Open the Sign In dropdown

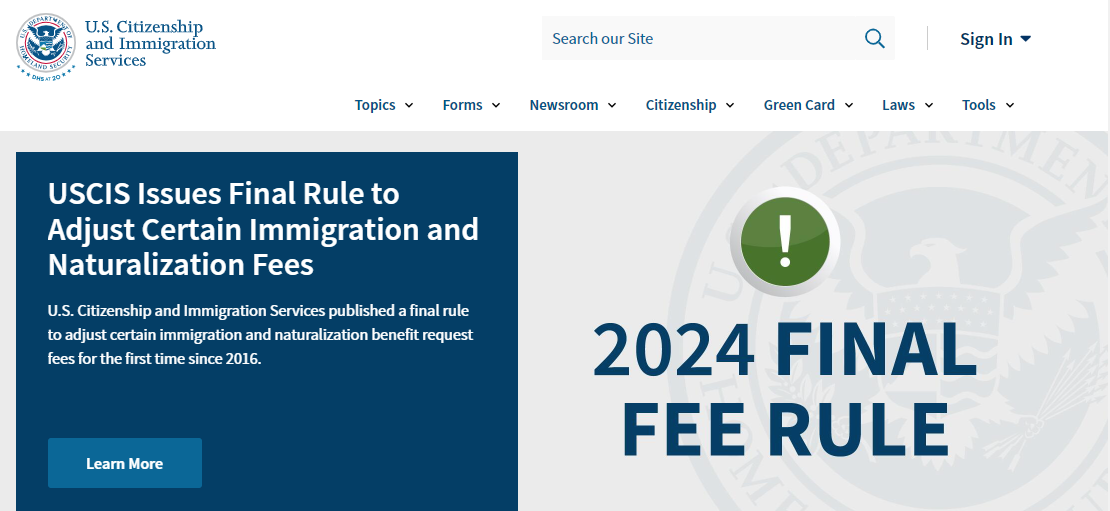(x=995, y=39)
